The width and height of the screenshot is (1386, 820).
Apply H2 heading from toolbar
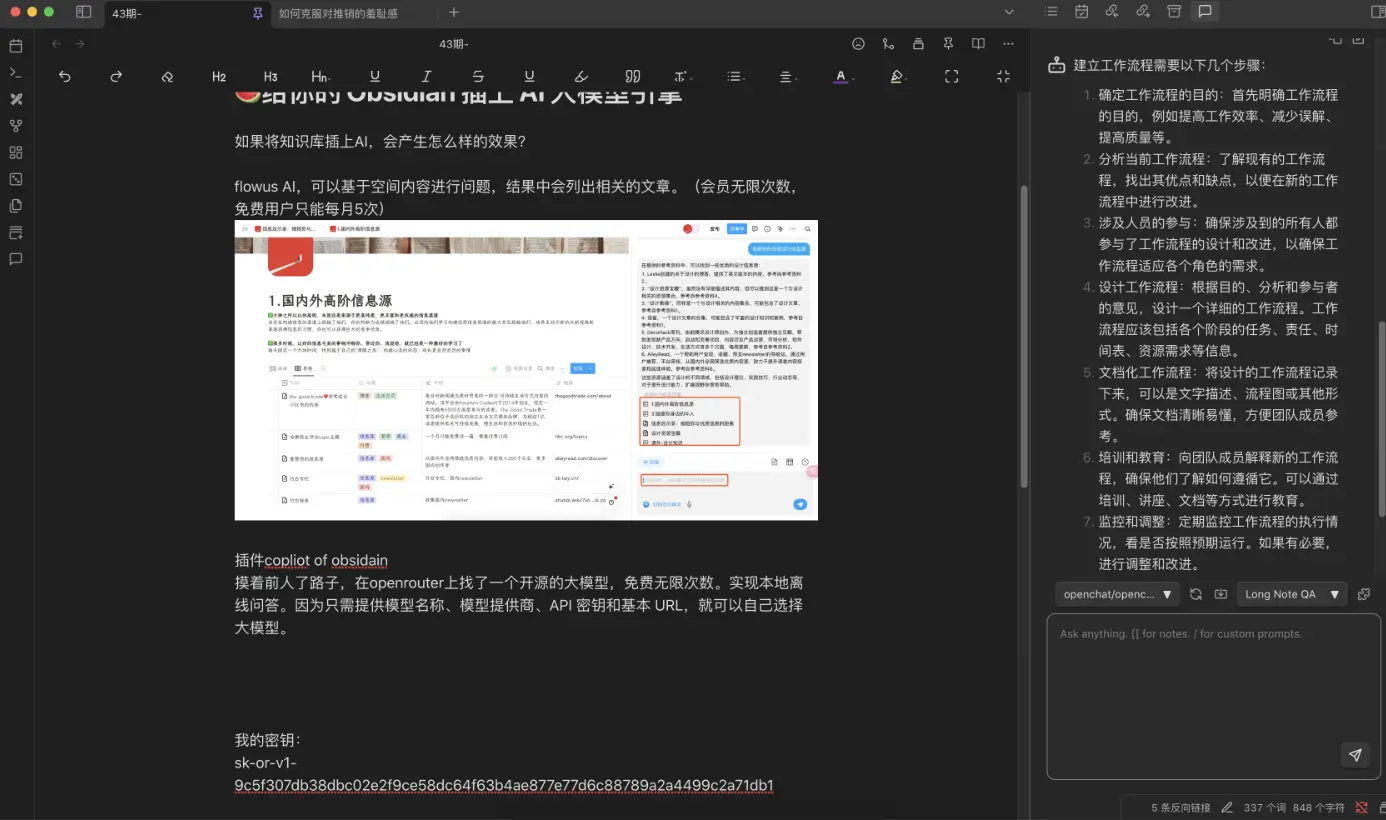pos(219,77)
